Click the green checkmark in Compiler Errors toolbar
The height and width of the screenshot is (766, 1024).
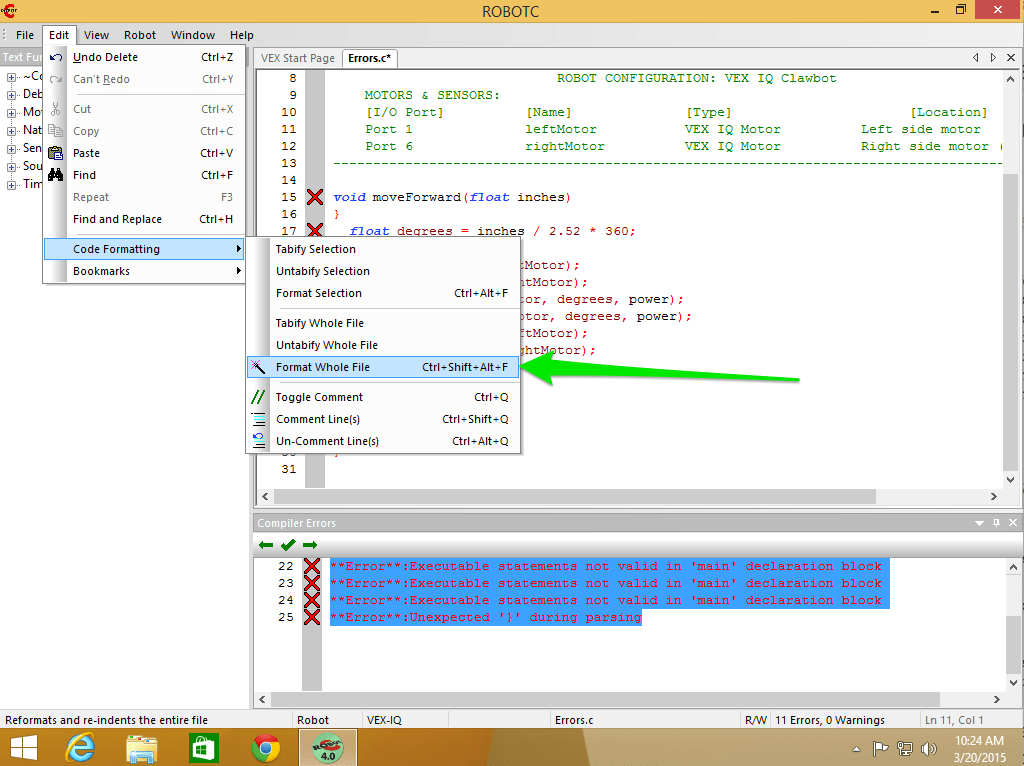[287, 545]
